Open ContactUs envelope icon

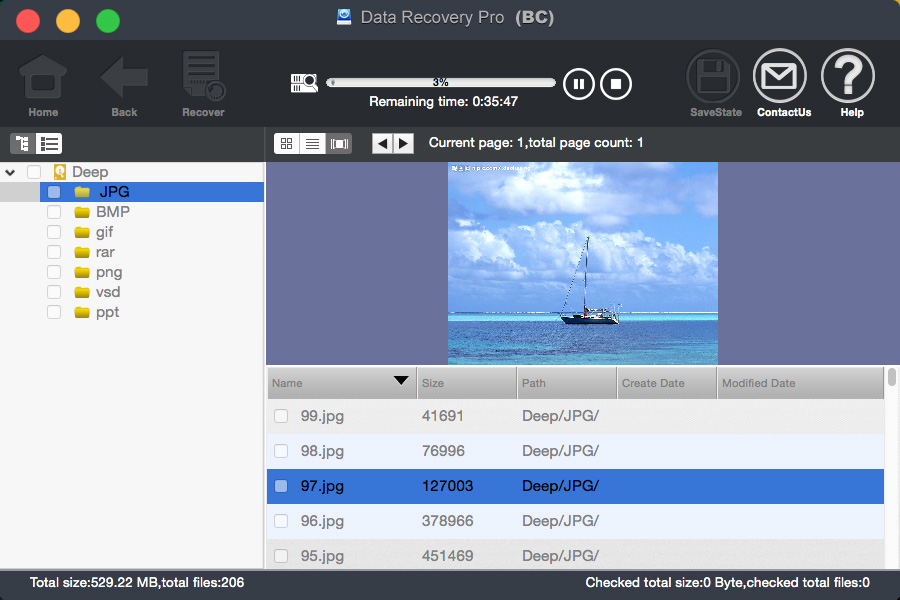click(x=779, y=76)
